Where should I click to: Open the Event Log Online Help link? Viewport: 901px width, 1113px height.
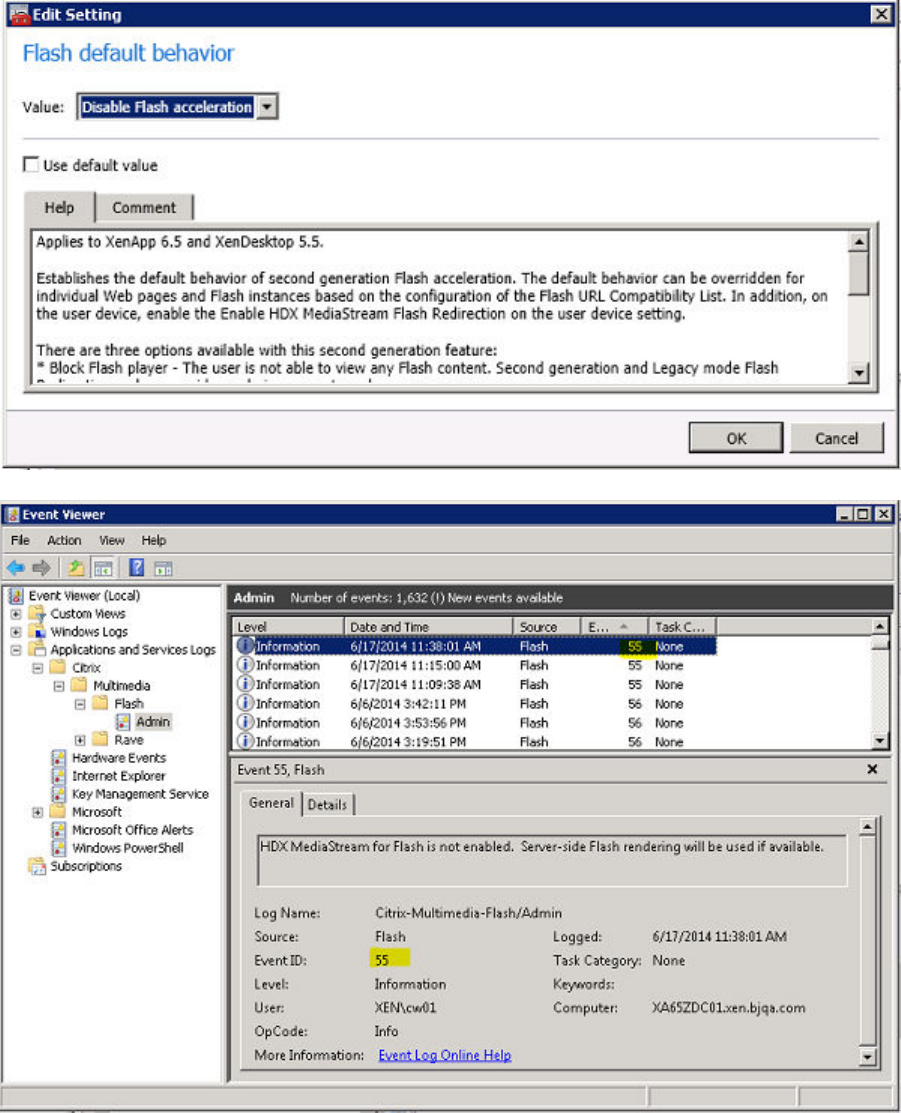pyautogui.click(x=444, y=1056)
